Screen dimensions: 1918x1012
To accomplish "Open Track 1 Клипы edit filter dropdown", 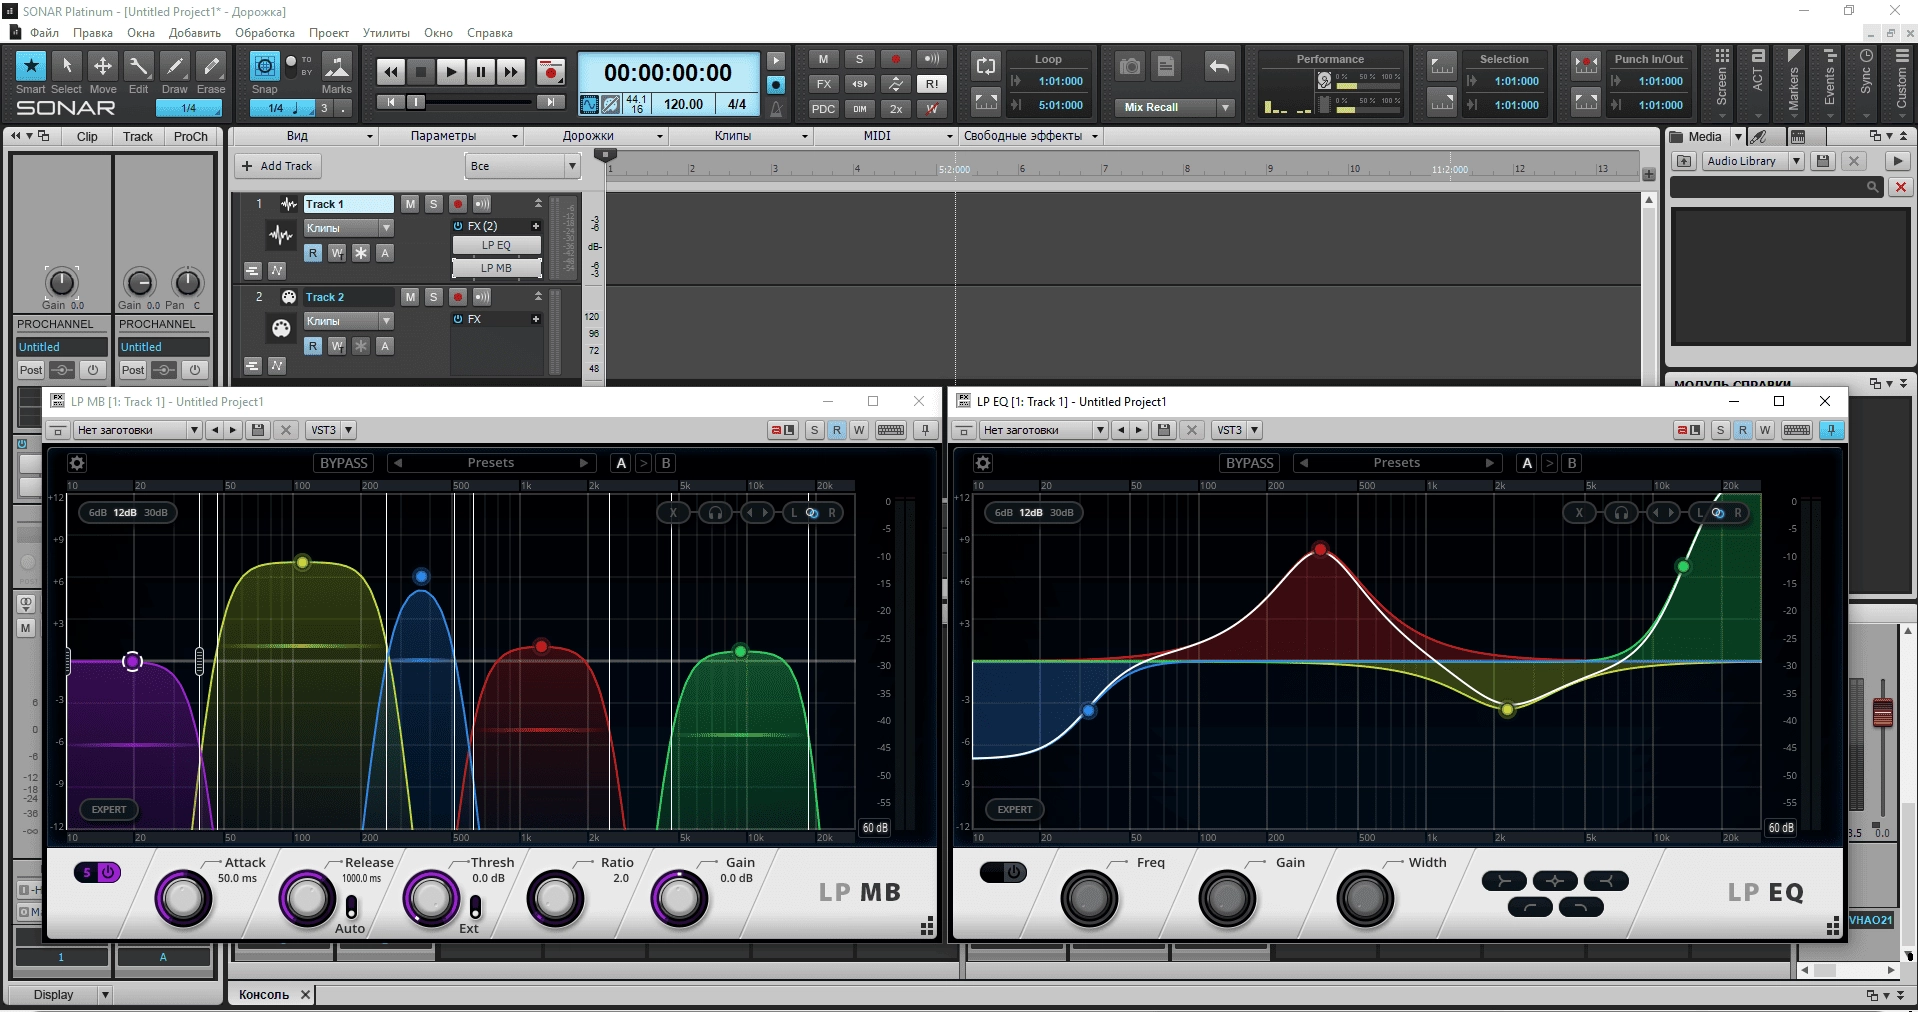I will coord(348,228).
